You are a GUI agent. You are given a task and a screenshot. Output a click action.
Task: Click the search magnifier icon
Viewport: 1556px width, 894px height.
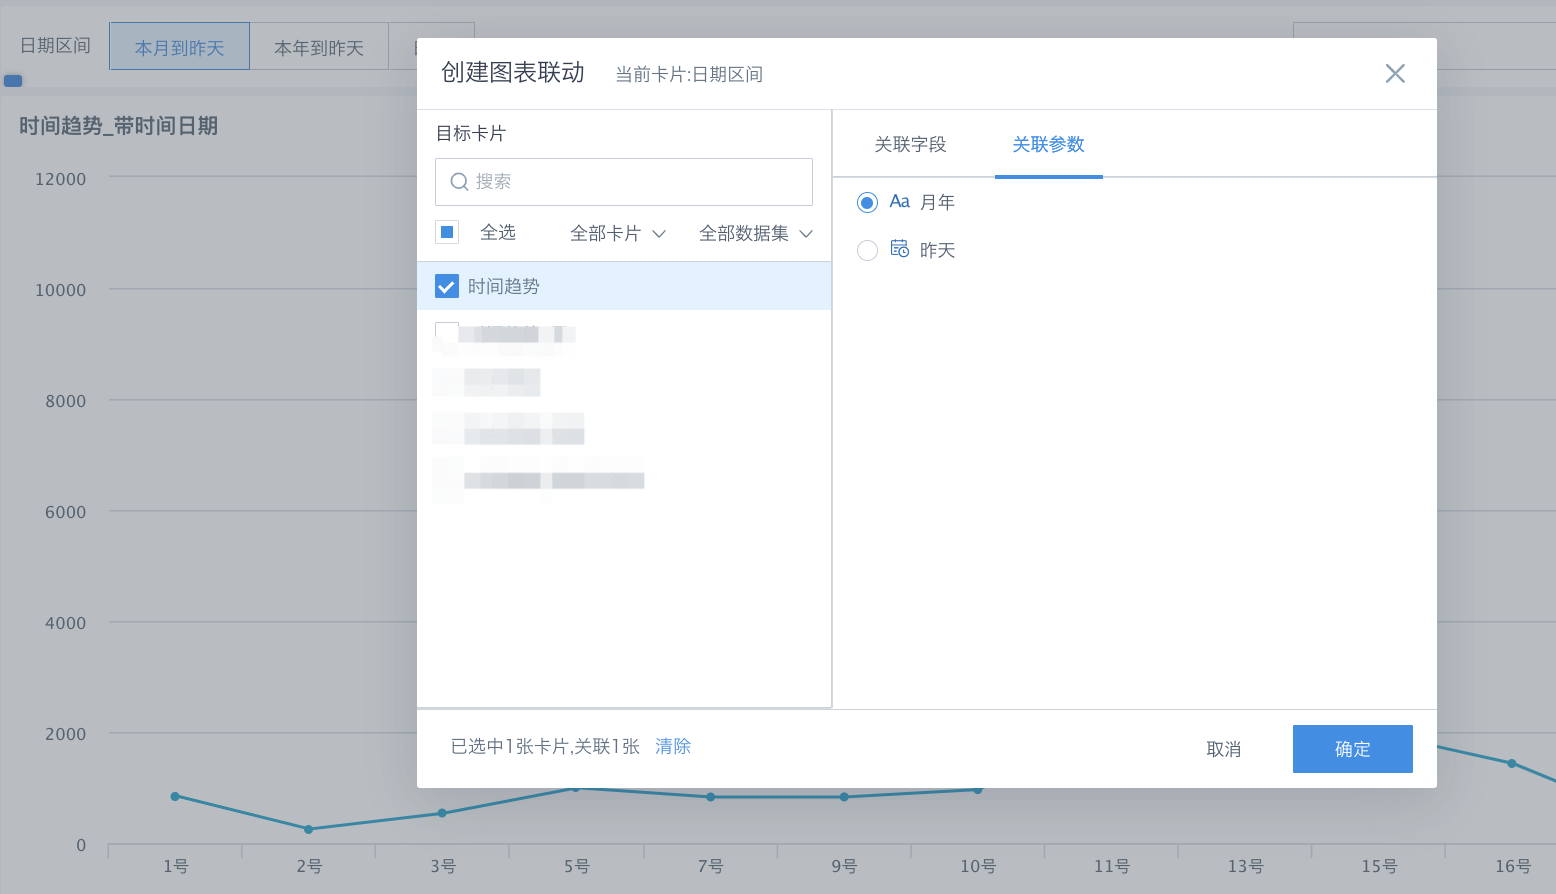coord(459,182)
